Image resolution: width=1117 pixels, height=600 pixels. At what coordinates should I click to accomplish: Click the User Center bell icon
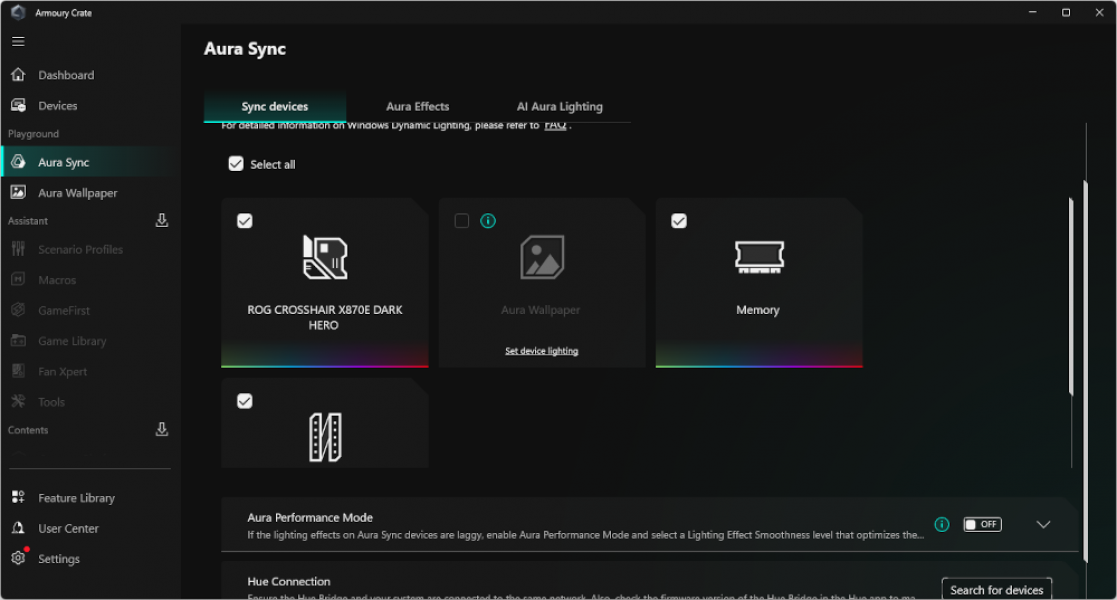(18, 528)
